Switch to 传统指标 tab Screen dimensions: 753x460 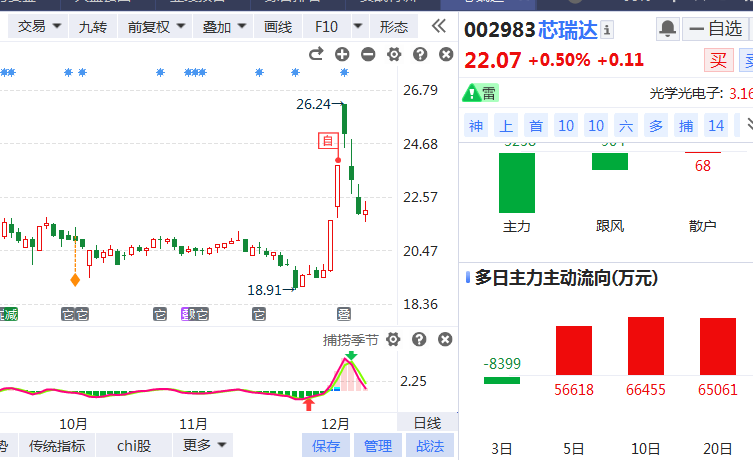57,446
